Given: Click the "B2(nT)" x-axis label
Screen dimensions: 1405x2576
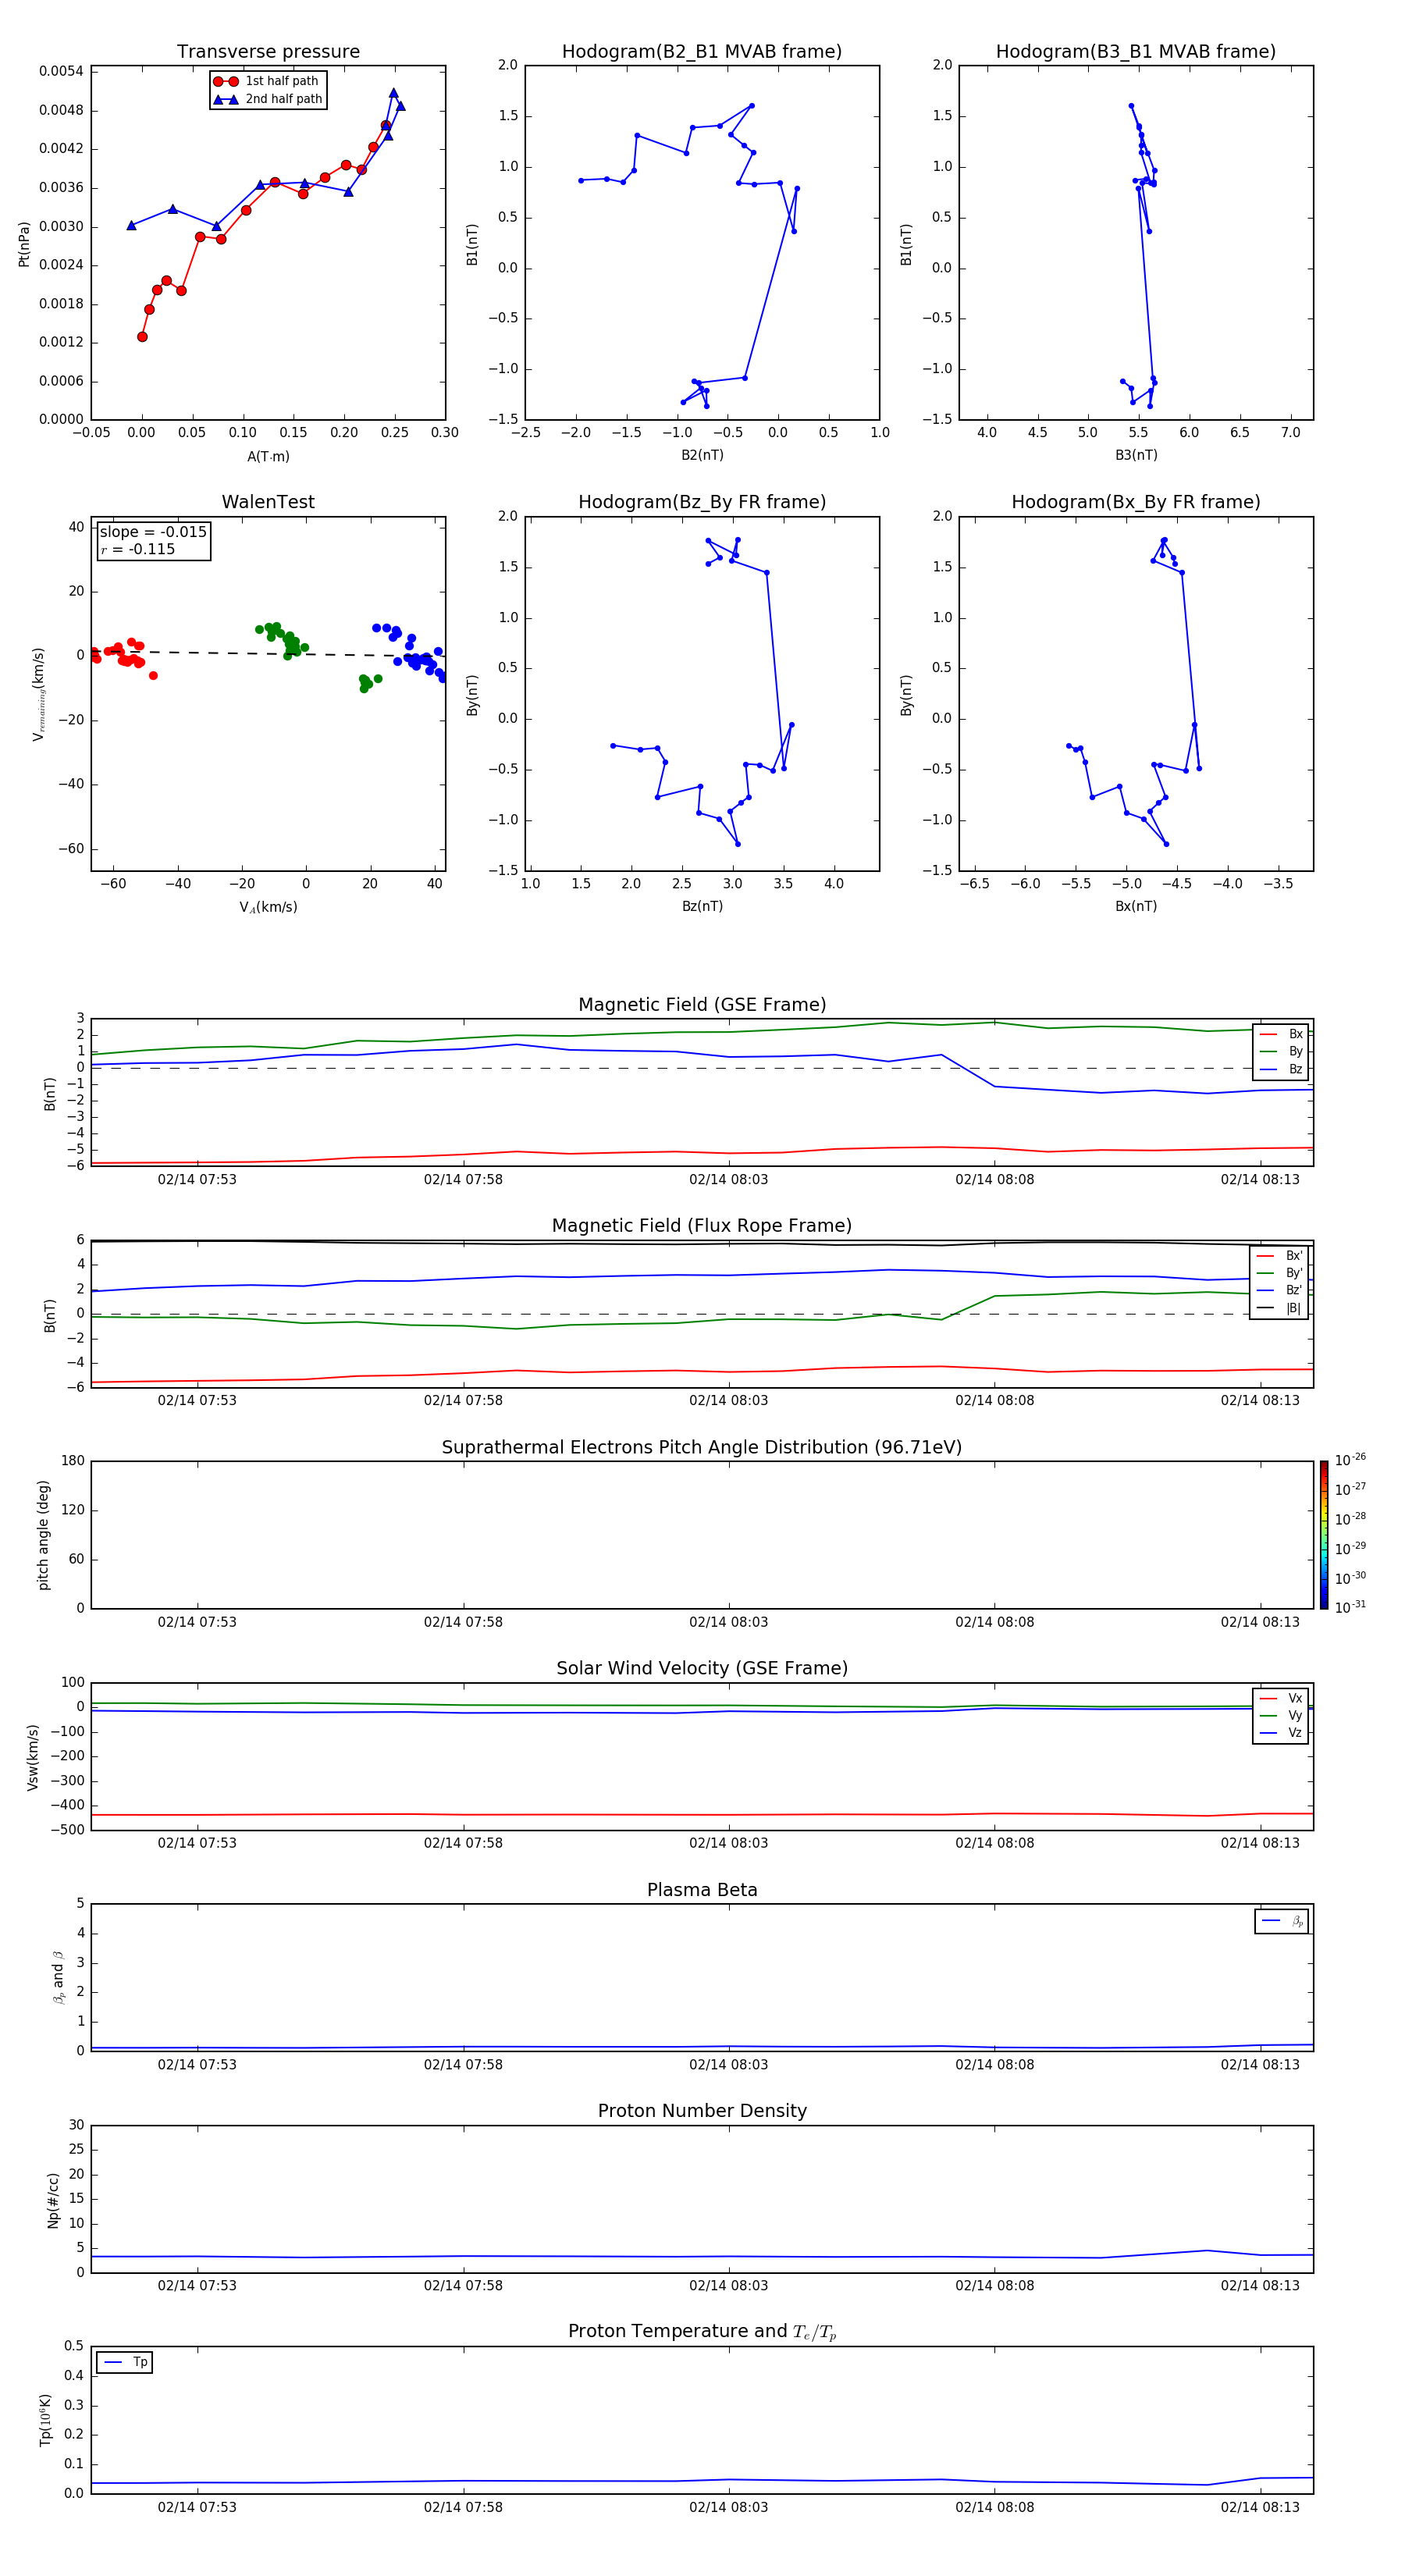Looking at the screenshot, I should (702, 456).
